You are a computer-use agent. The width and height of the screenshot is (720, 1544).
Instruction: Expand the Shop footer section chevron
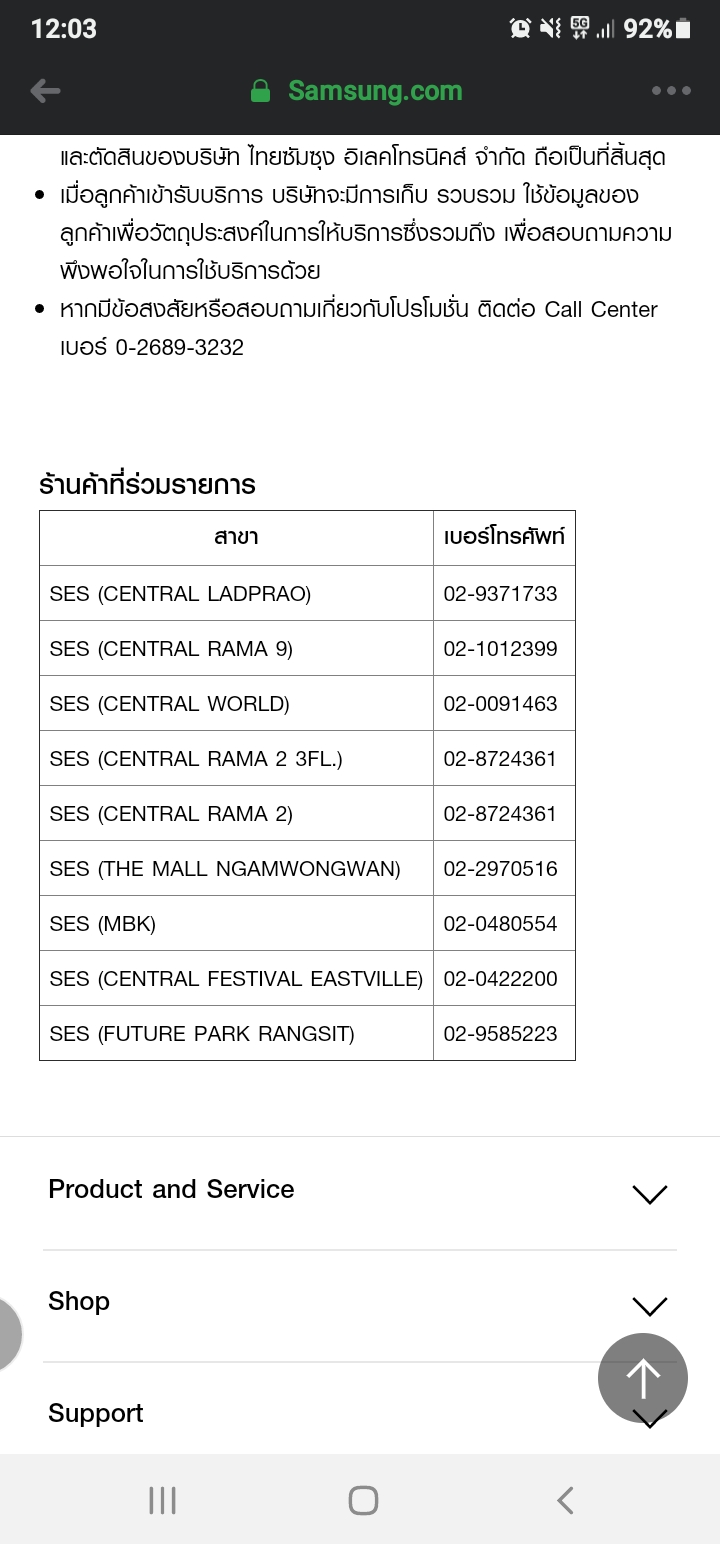[x=649, y=1306]
